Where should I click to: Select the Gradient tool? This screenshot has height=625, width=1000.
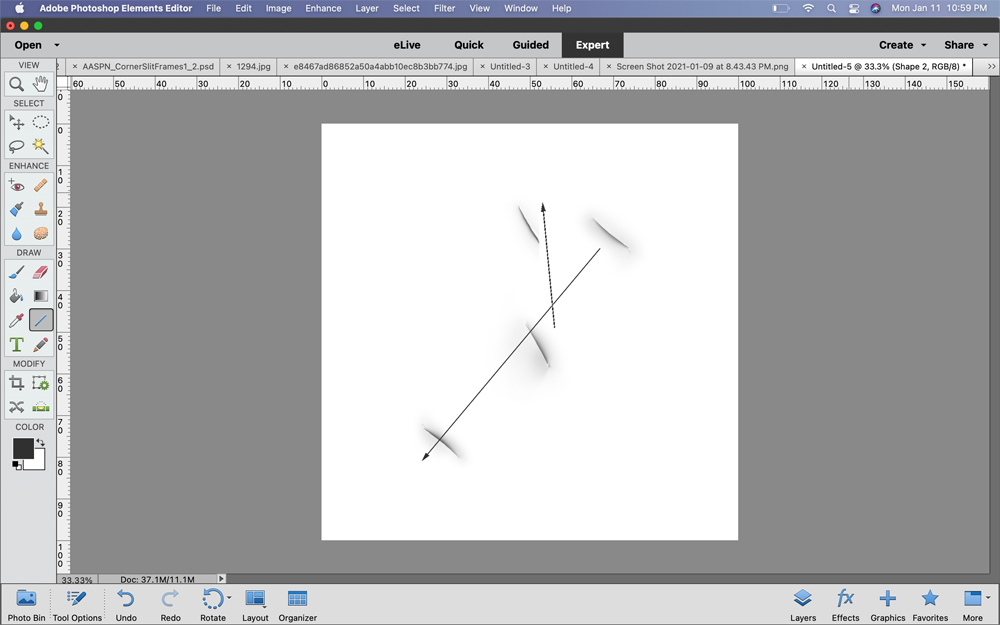click(x=41, y=296)
